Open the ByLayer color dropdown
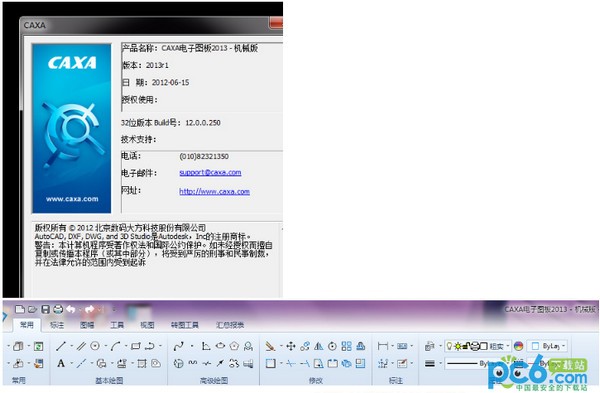Screen dimensions: 600x393 [548, 346]
